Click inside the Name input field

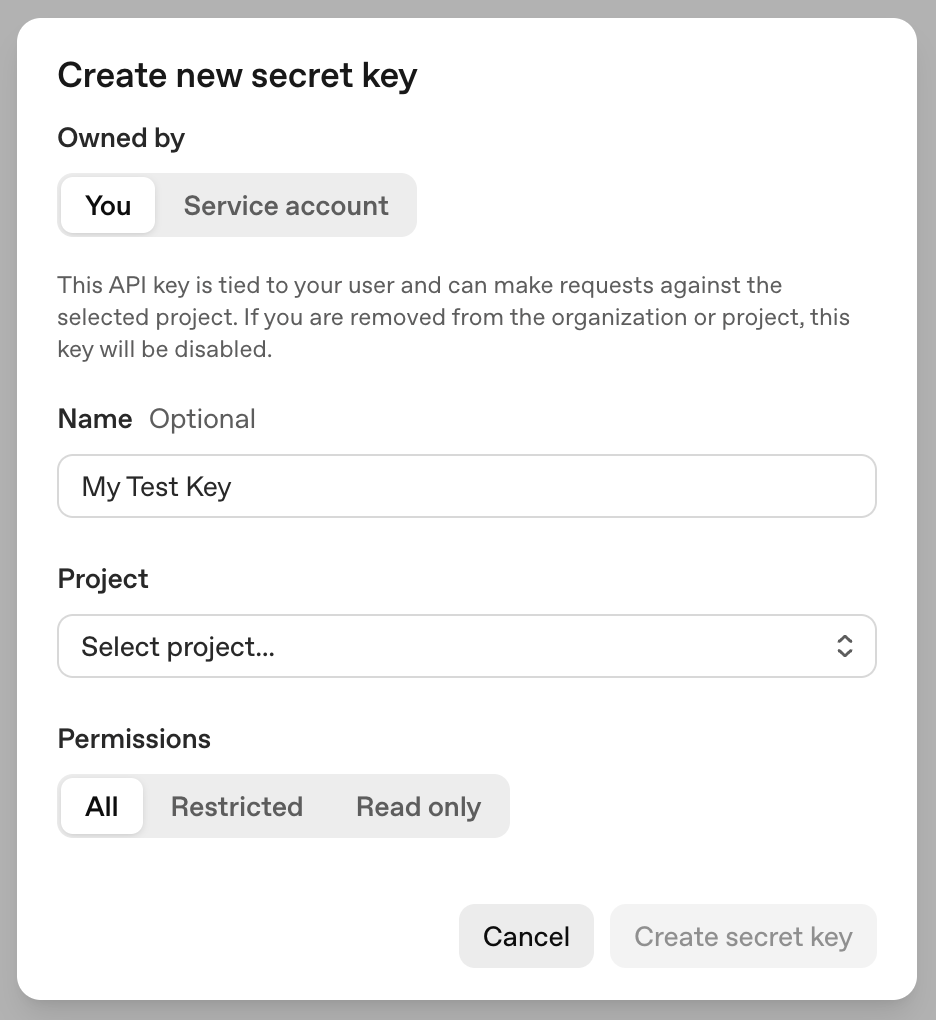pyautogui.click(x=467, y=486)
